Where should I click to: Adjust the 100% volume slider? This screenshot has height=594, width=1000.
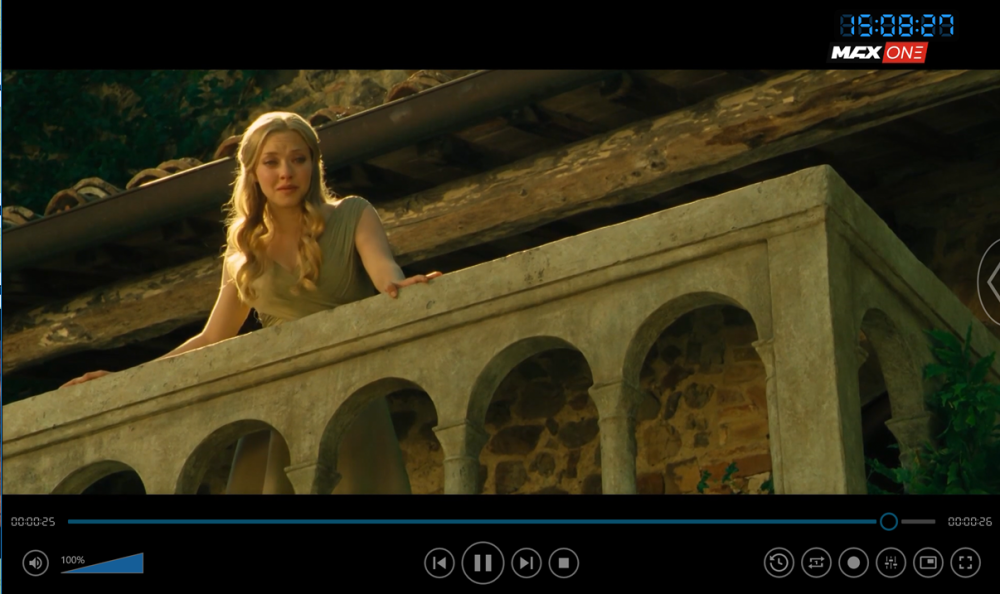pyautogui.click(x=102, y=563)
